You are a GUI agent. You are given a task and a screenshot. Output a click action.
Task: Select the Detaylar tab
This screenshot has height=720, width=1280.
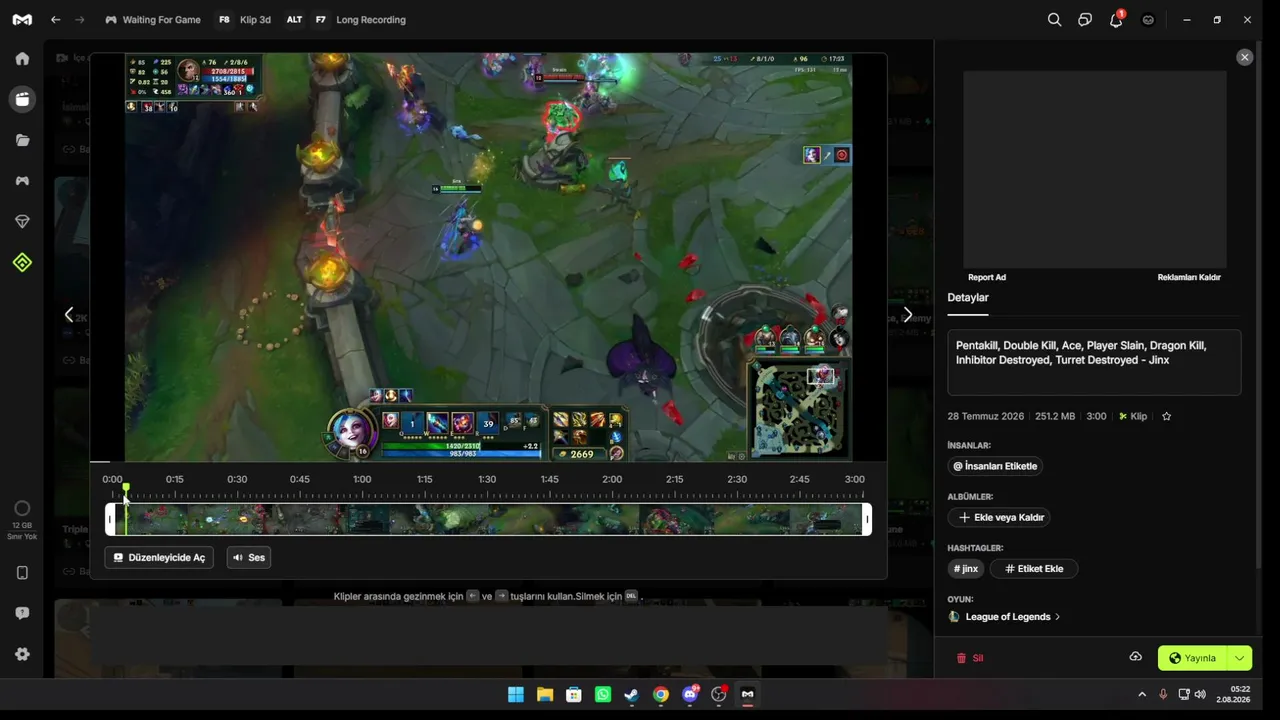click(968, 297)
